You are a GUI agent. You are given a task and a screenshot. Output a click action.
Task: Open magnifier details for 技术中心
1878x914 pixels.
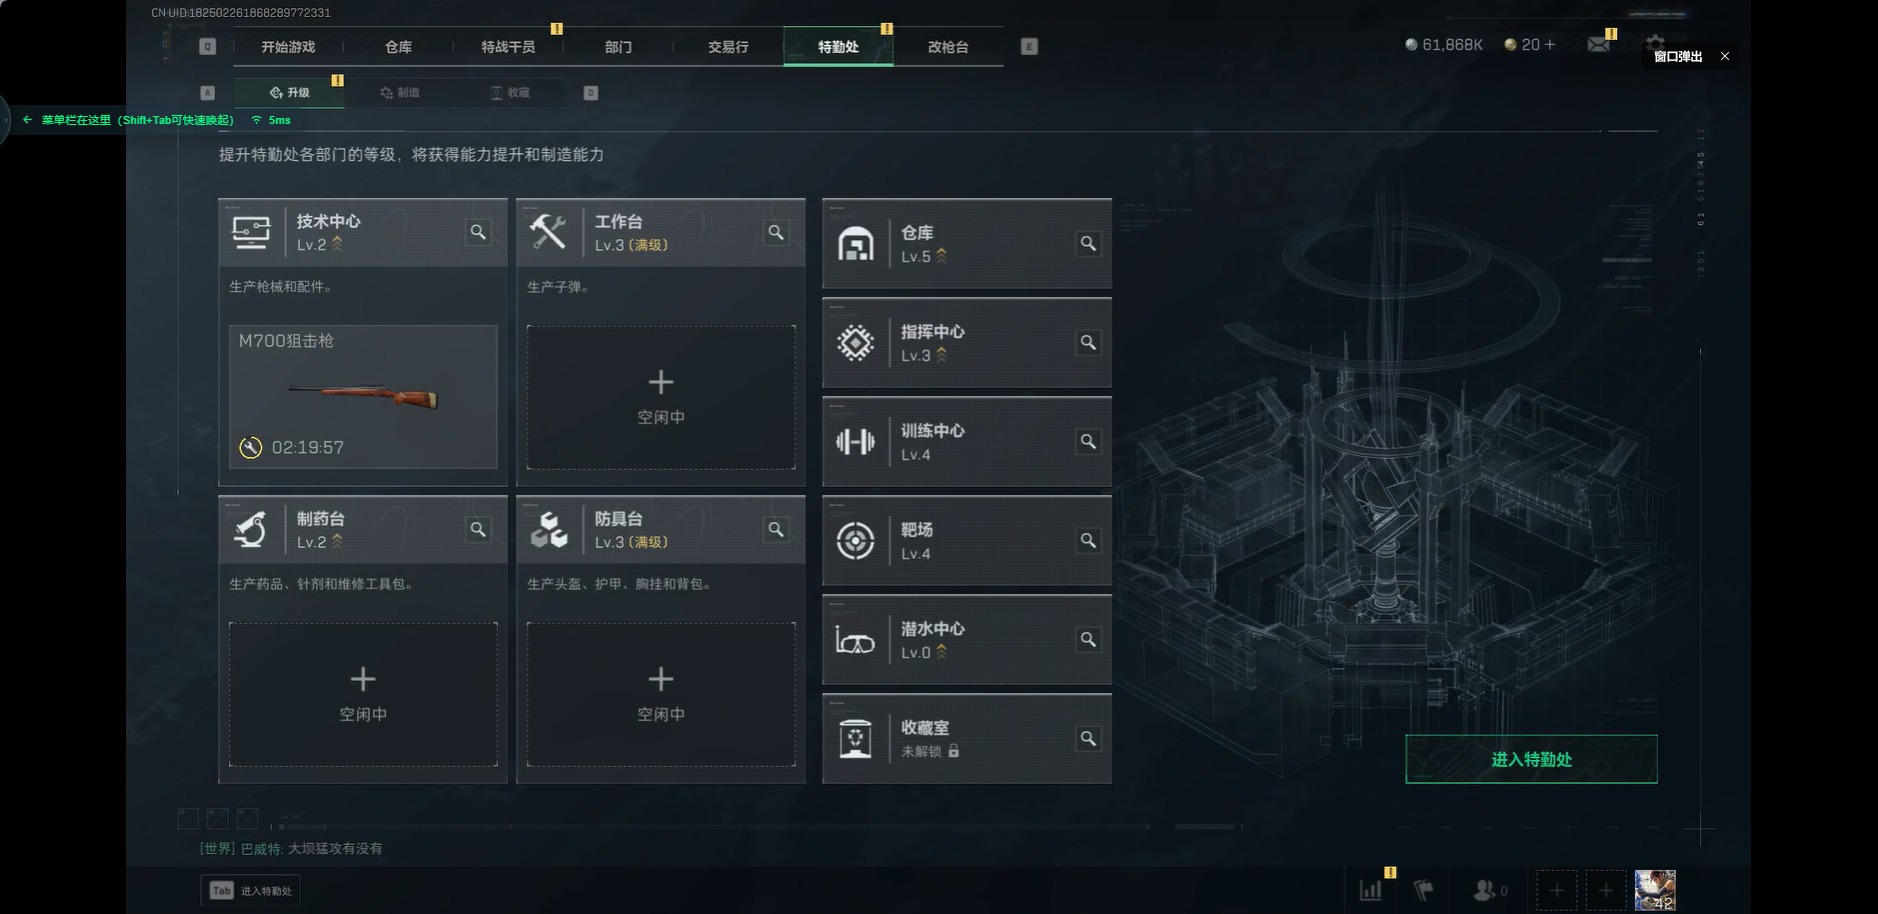tap(478, 232)
